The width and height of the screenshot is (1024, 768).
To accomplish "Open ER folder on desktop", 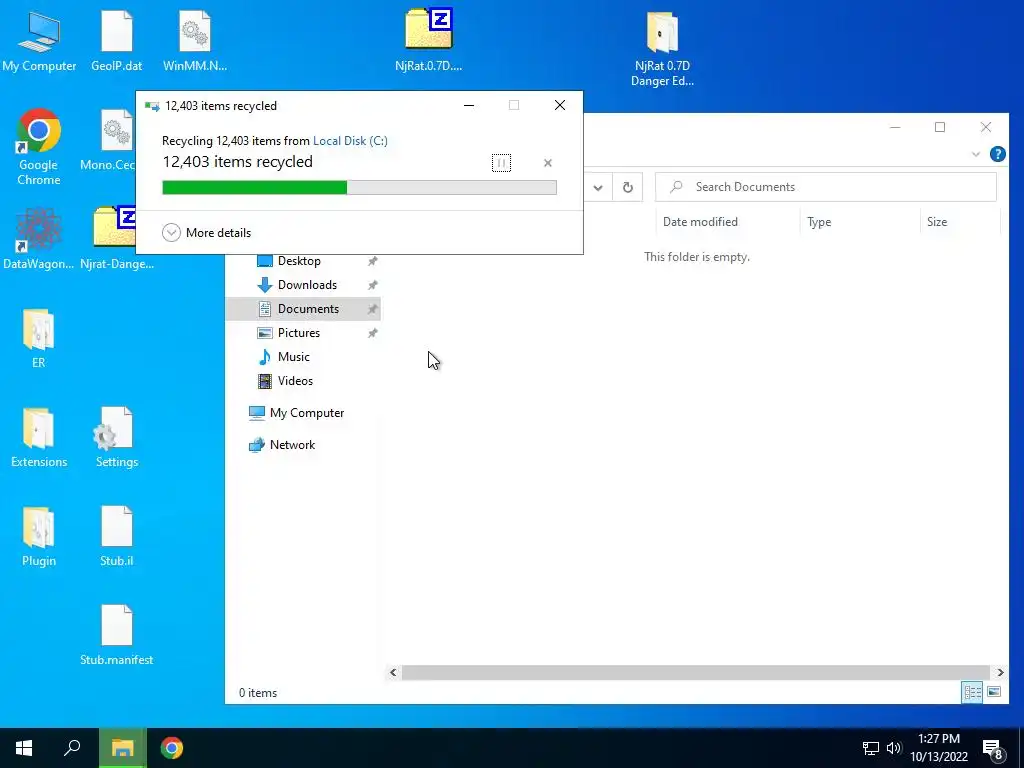I will point(39,338).
